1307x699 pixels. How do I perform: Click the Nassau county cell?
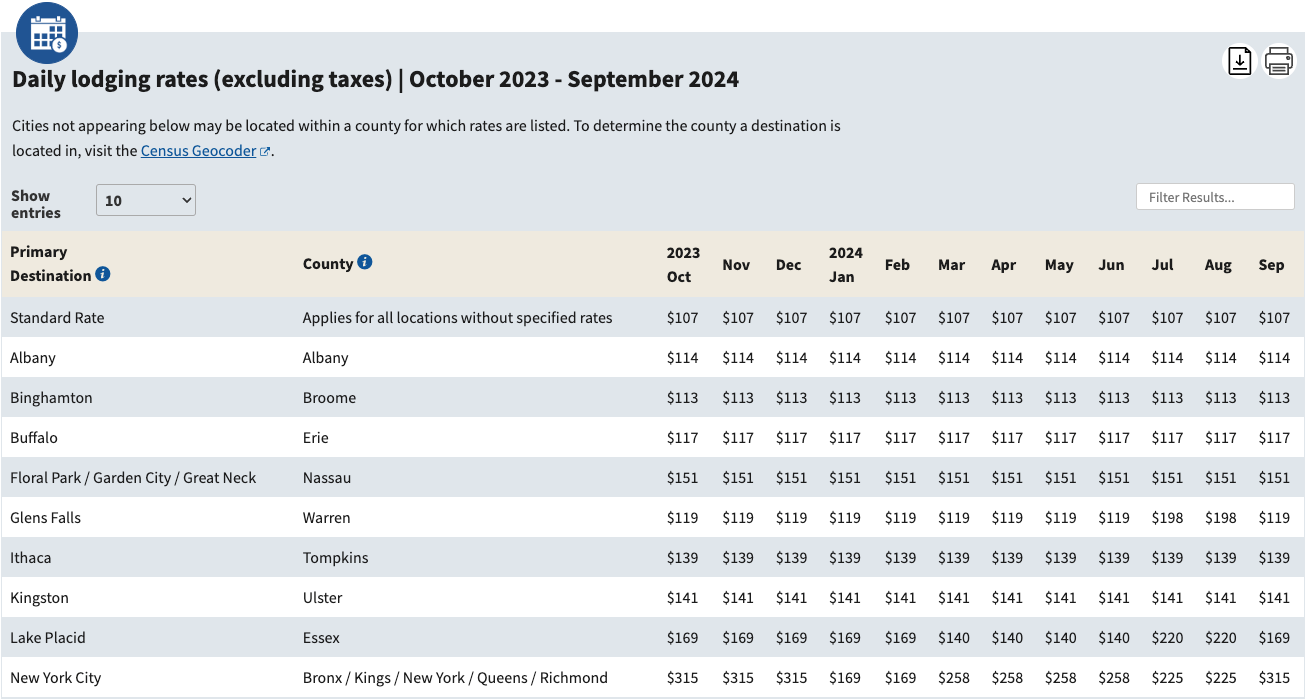327,478
